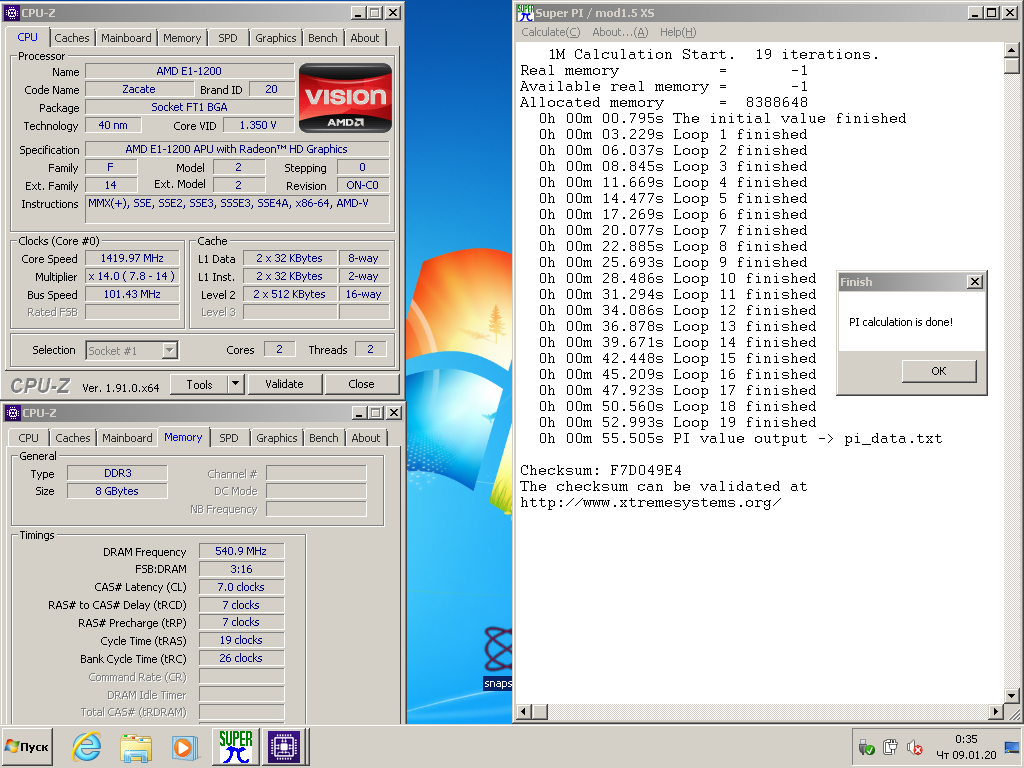
Task: Open Internet Explorer from the taskbar
Action: click(87, 746)
